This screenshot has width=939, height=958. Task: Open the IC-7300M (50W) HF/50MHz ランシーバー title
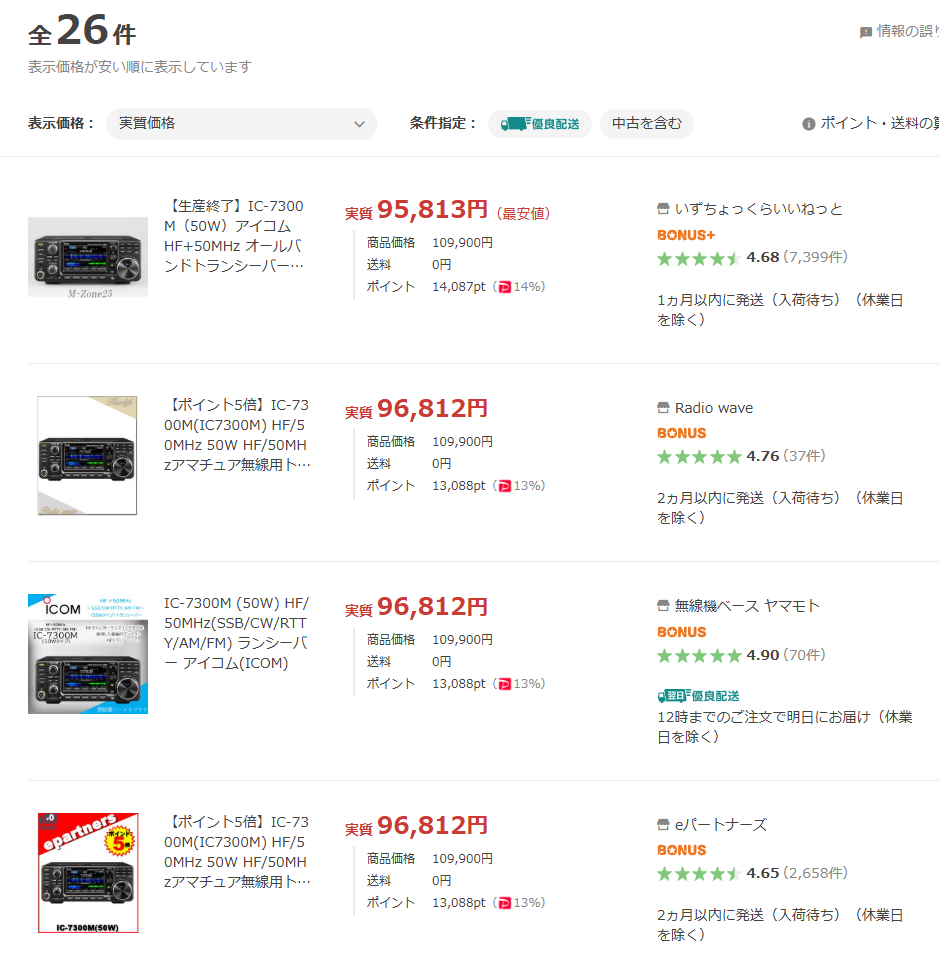point(237,633)
